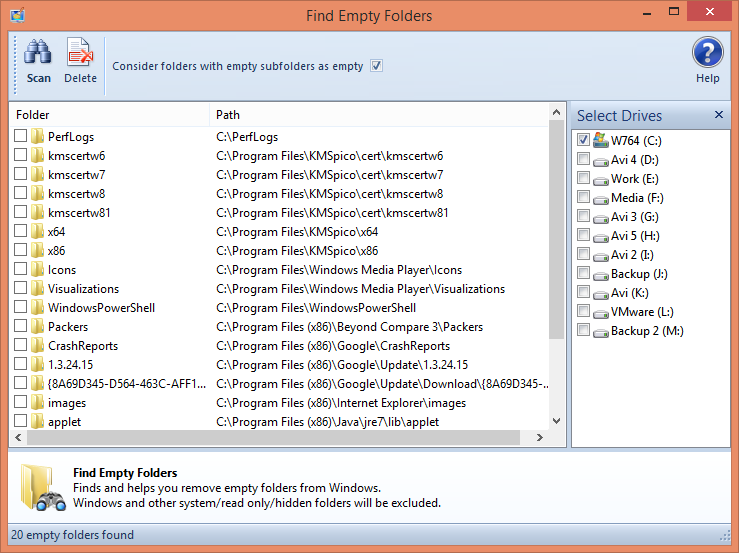Viewport: 739px width, 553px height.
Task: Maximize the Find Empty Folders window
Action: point(674,12)
